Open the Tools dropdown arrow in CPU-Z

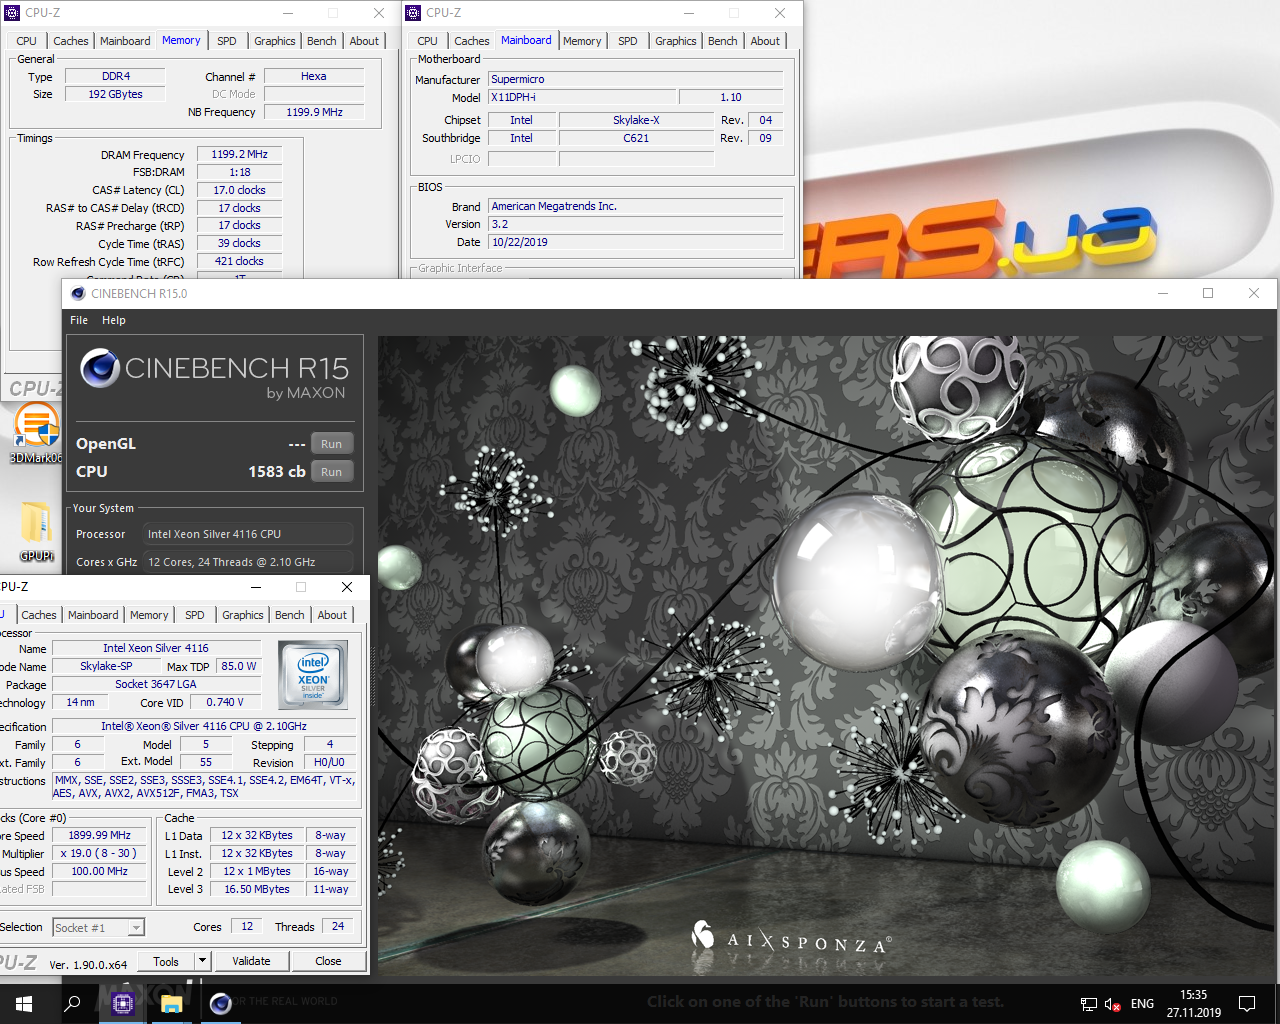202,961
